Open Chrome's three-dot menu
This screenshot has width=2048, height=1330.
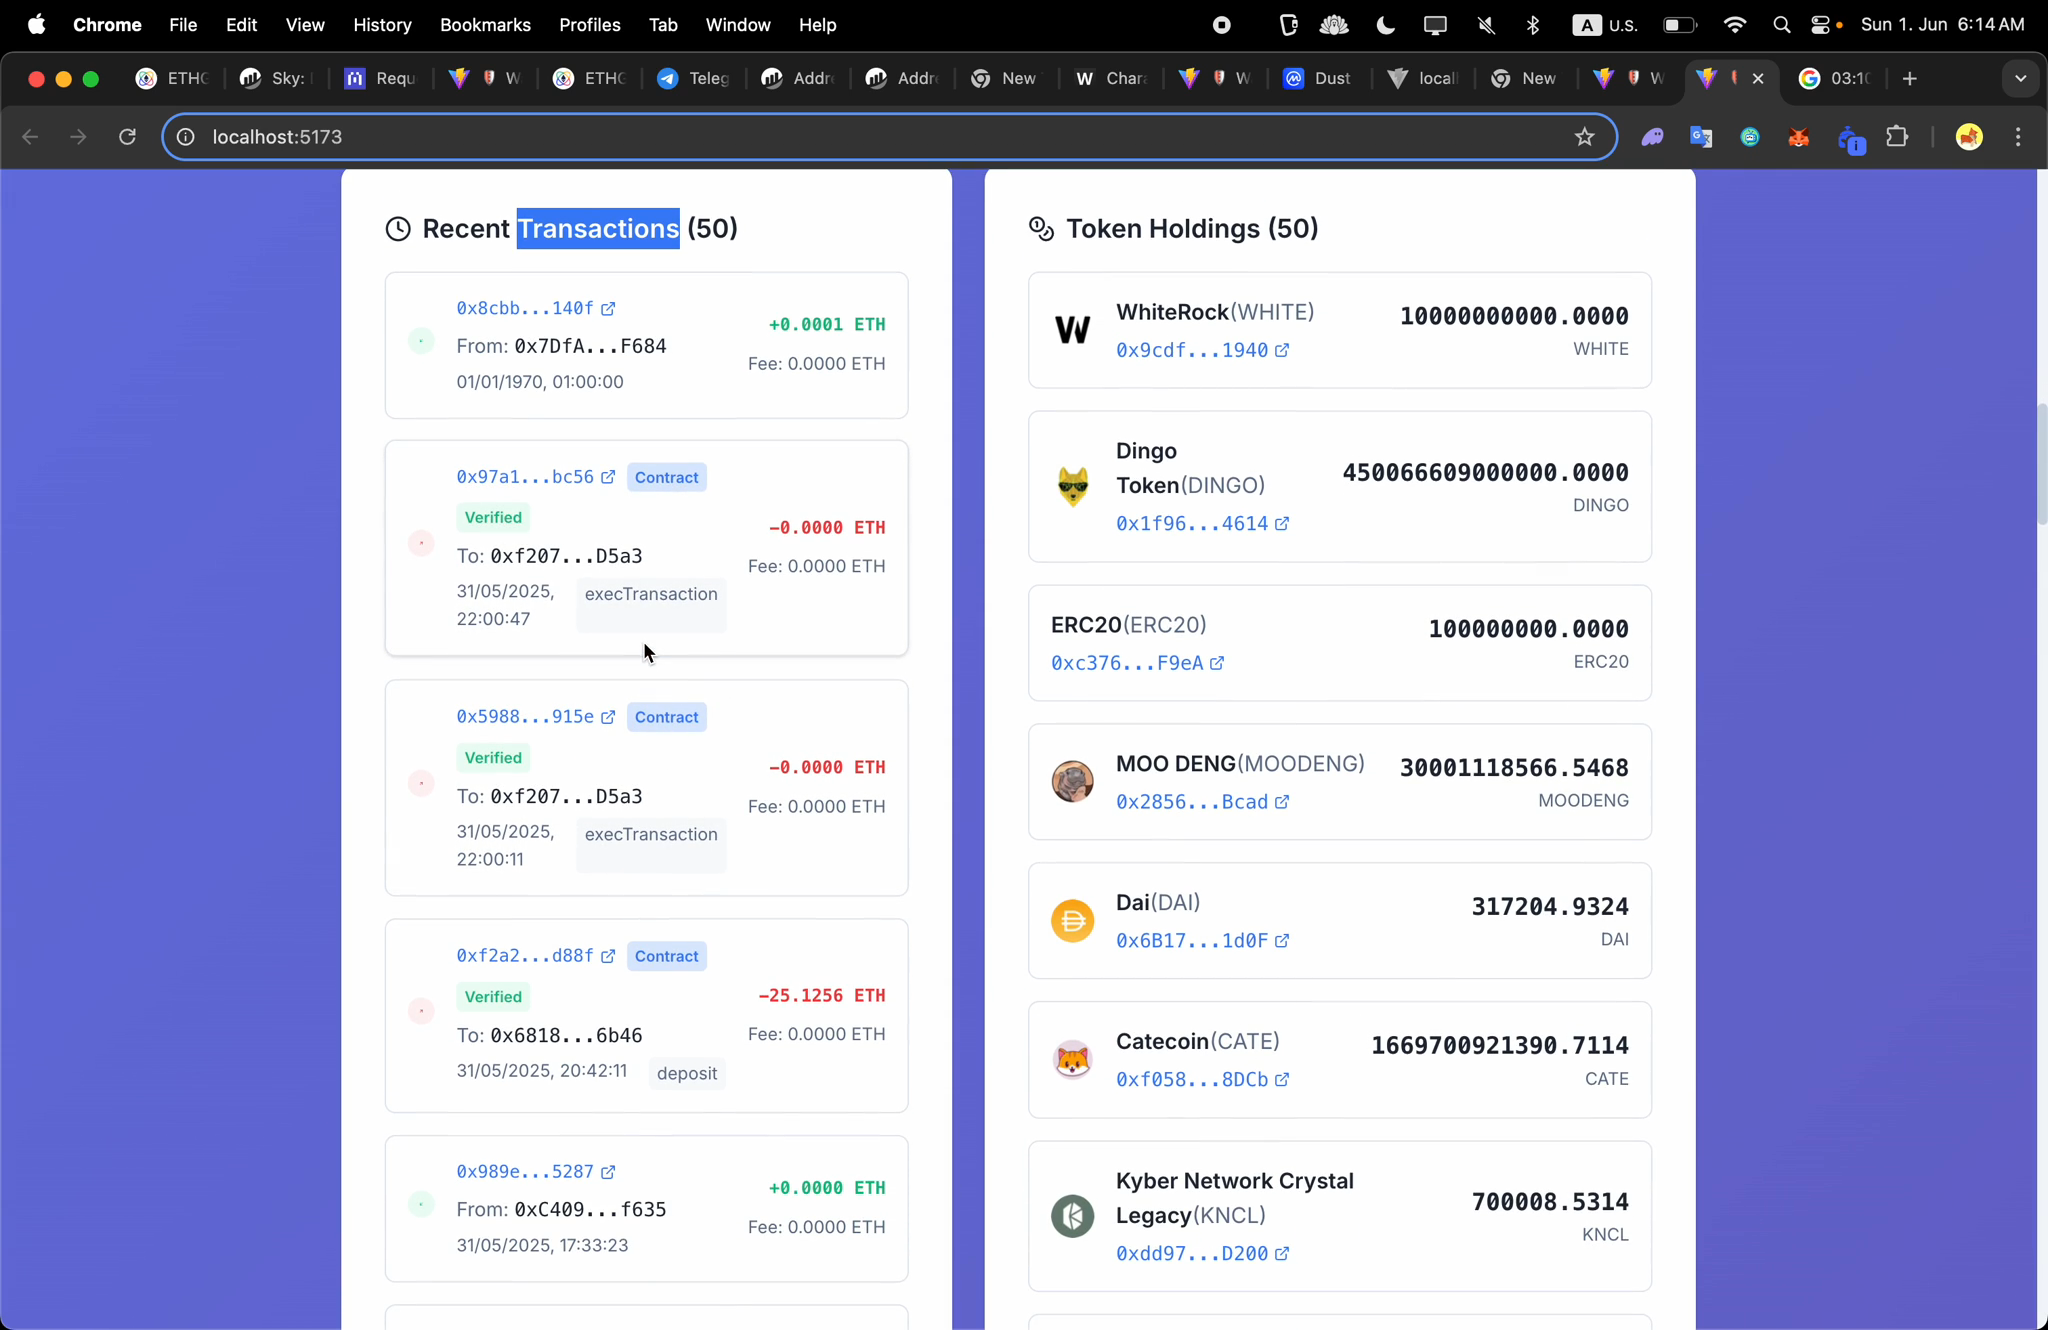click(2018, 137)
